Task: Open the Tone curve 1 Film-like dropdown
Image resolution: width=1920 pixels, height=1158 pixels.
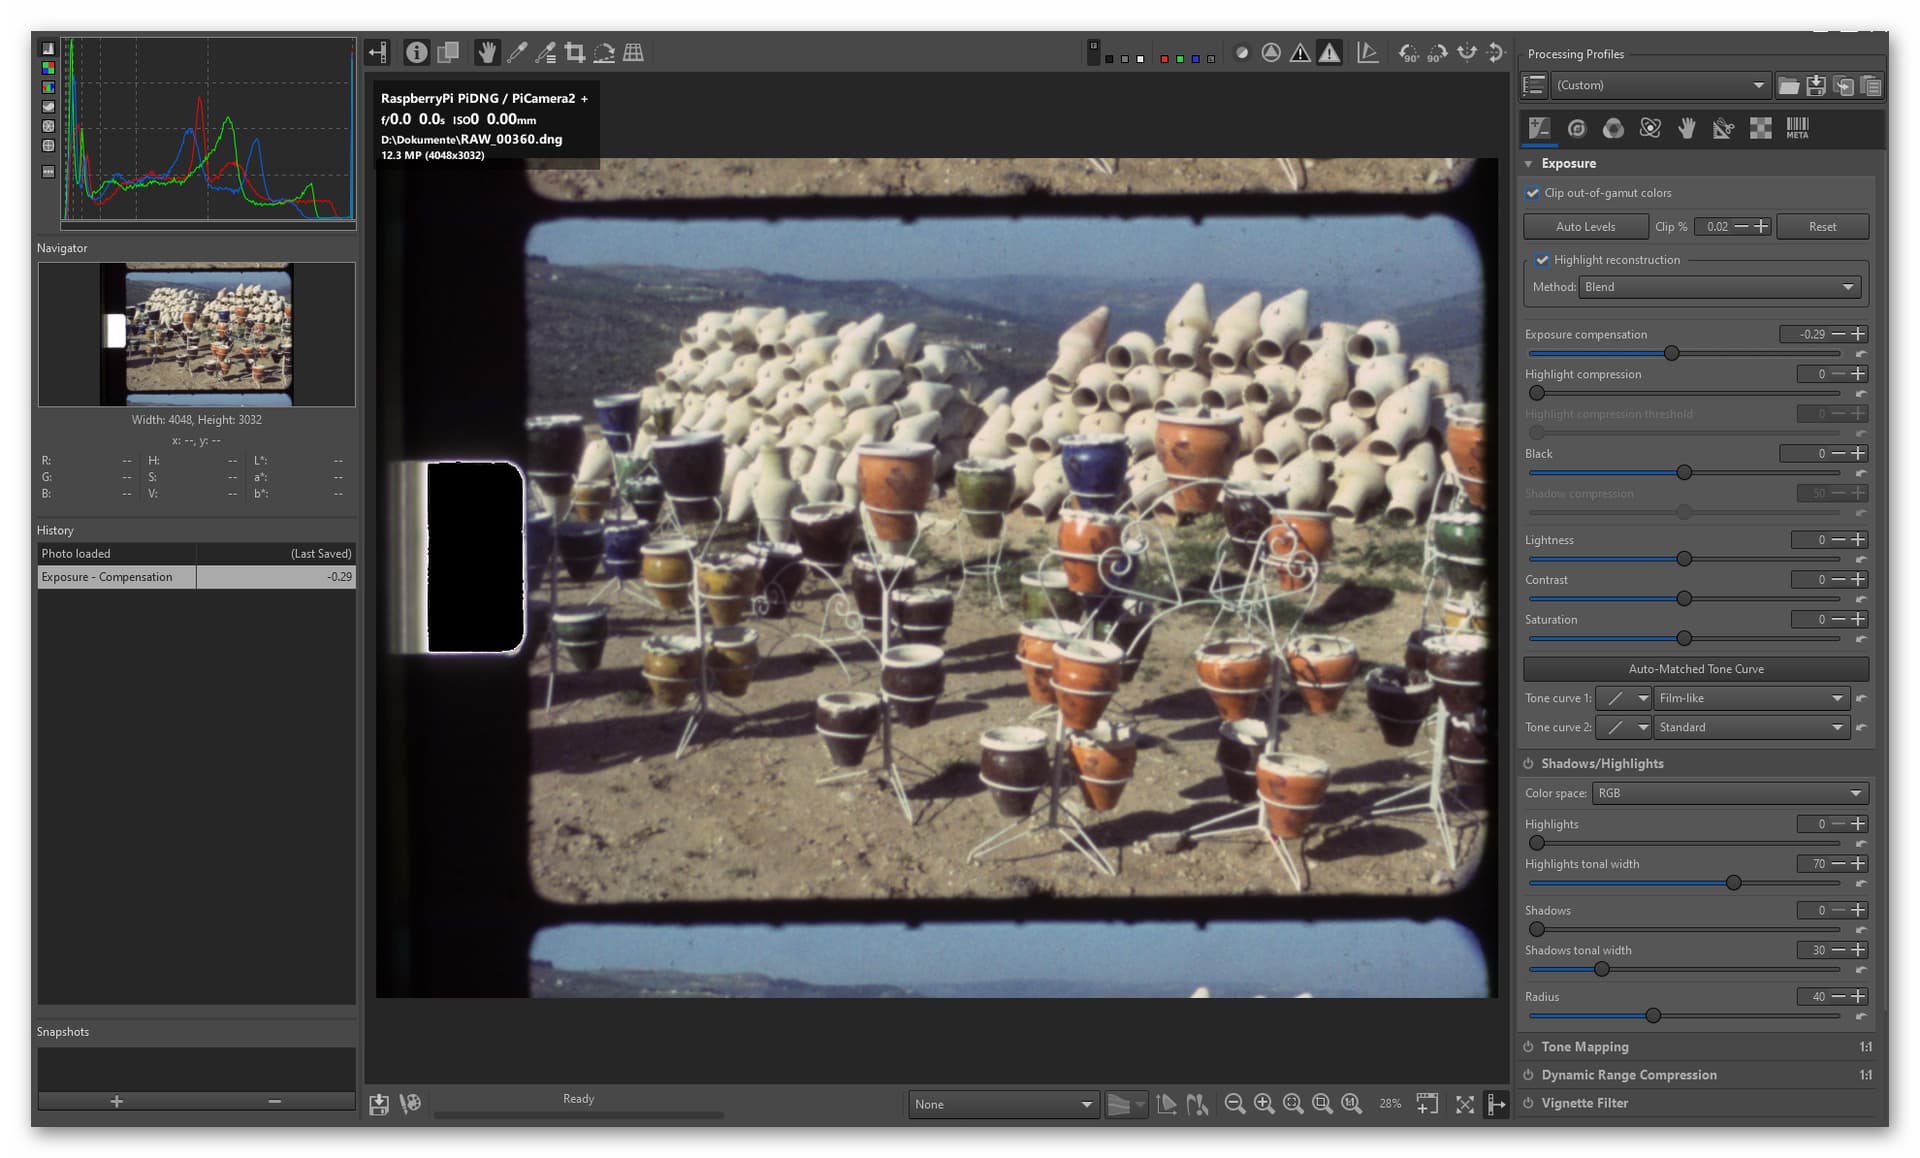Action: click(x=1750, y=698)
